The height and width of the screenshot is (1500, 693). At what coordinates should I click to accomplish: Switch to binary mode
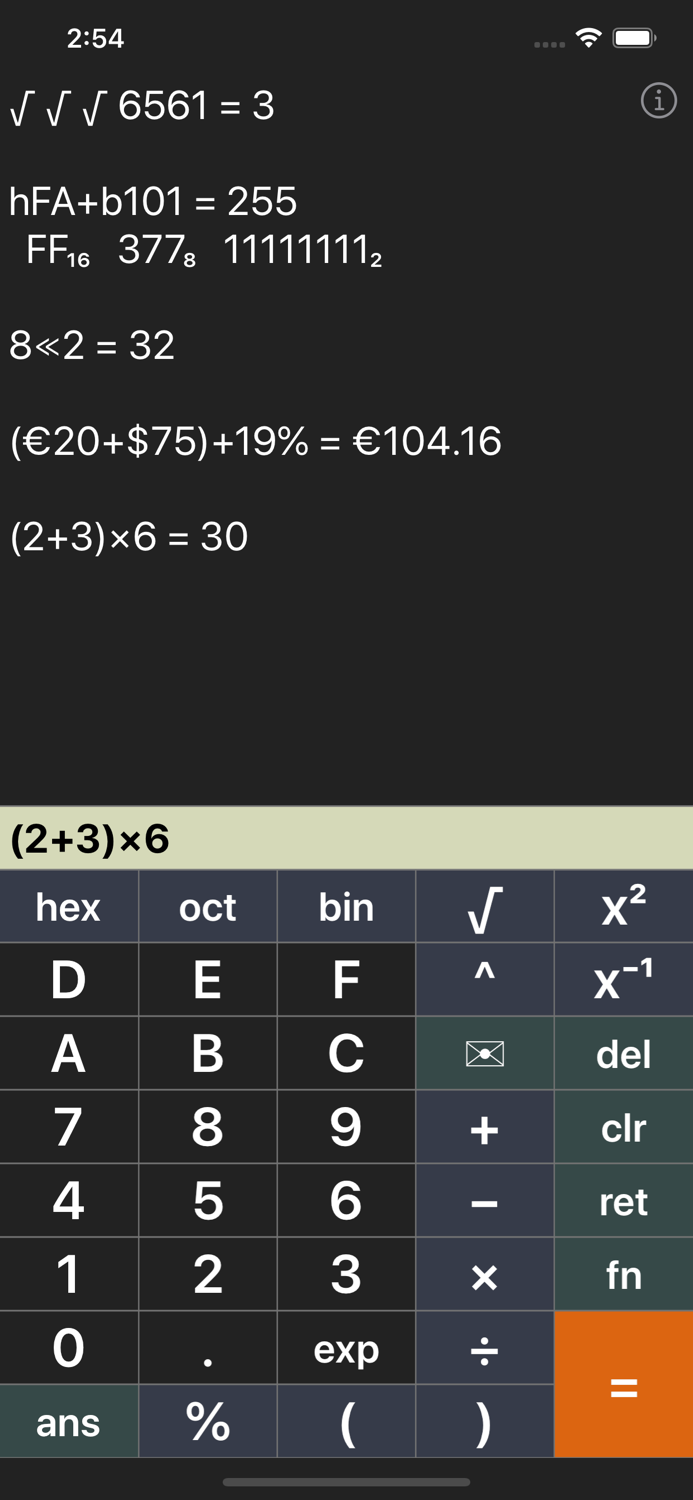[346, 906]
